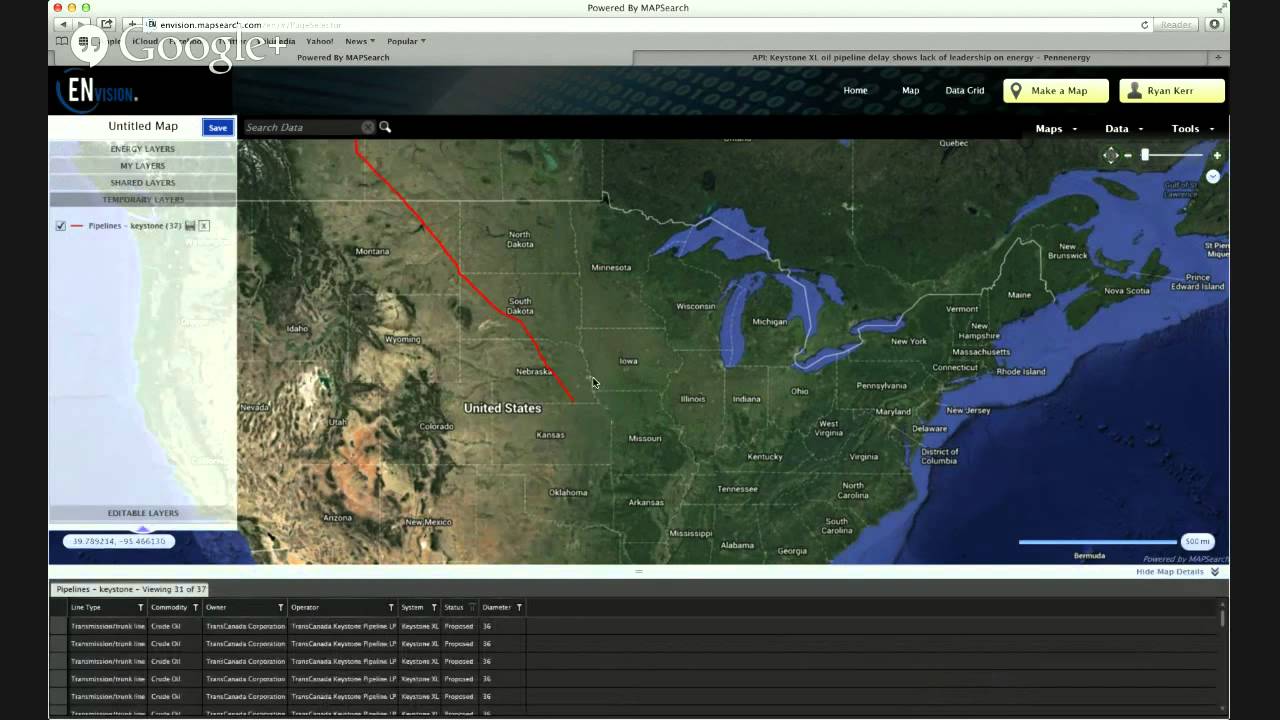Click the Safari downloads icon

click(x=1216, y=25)
